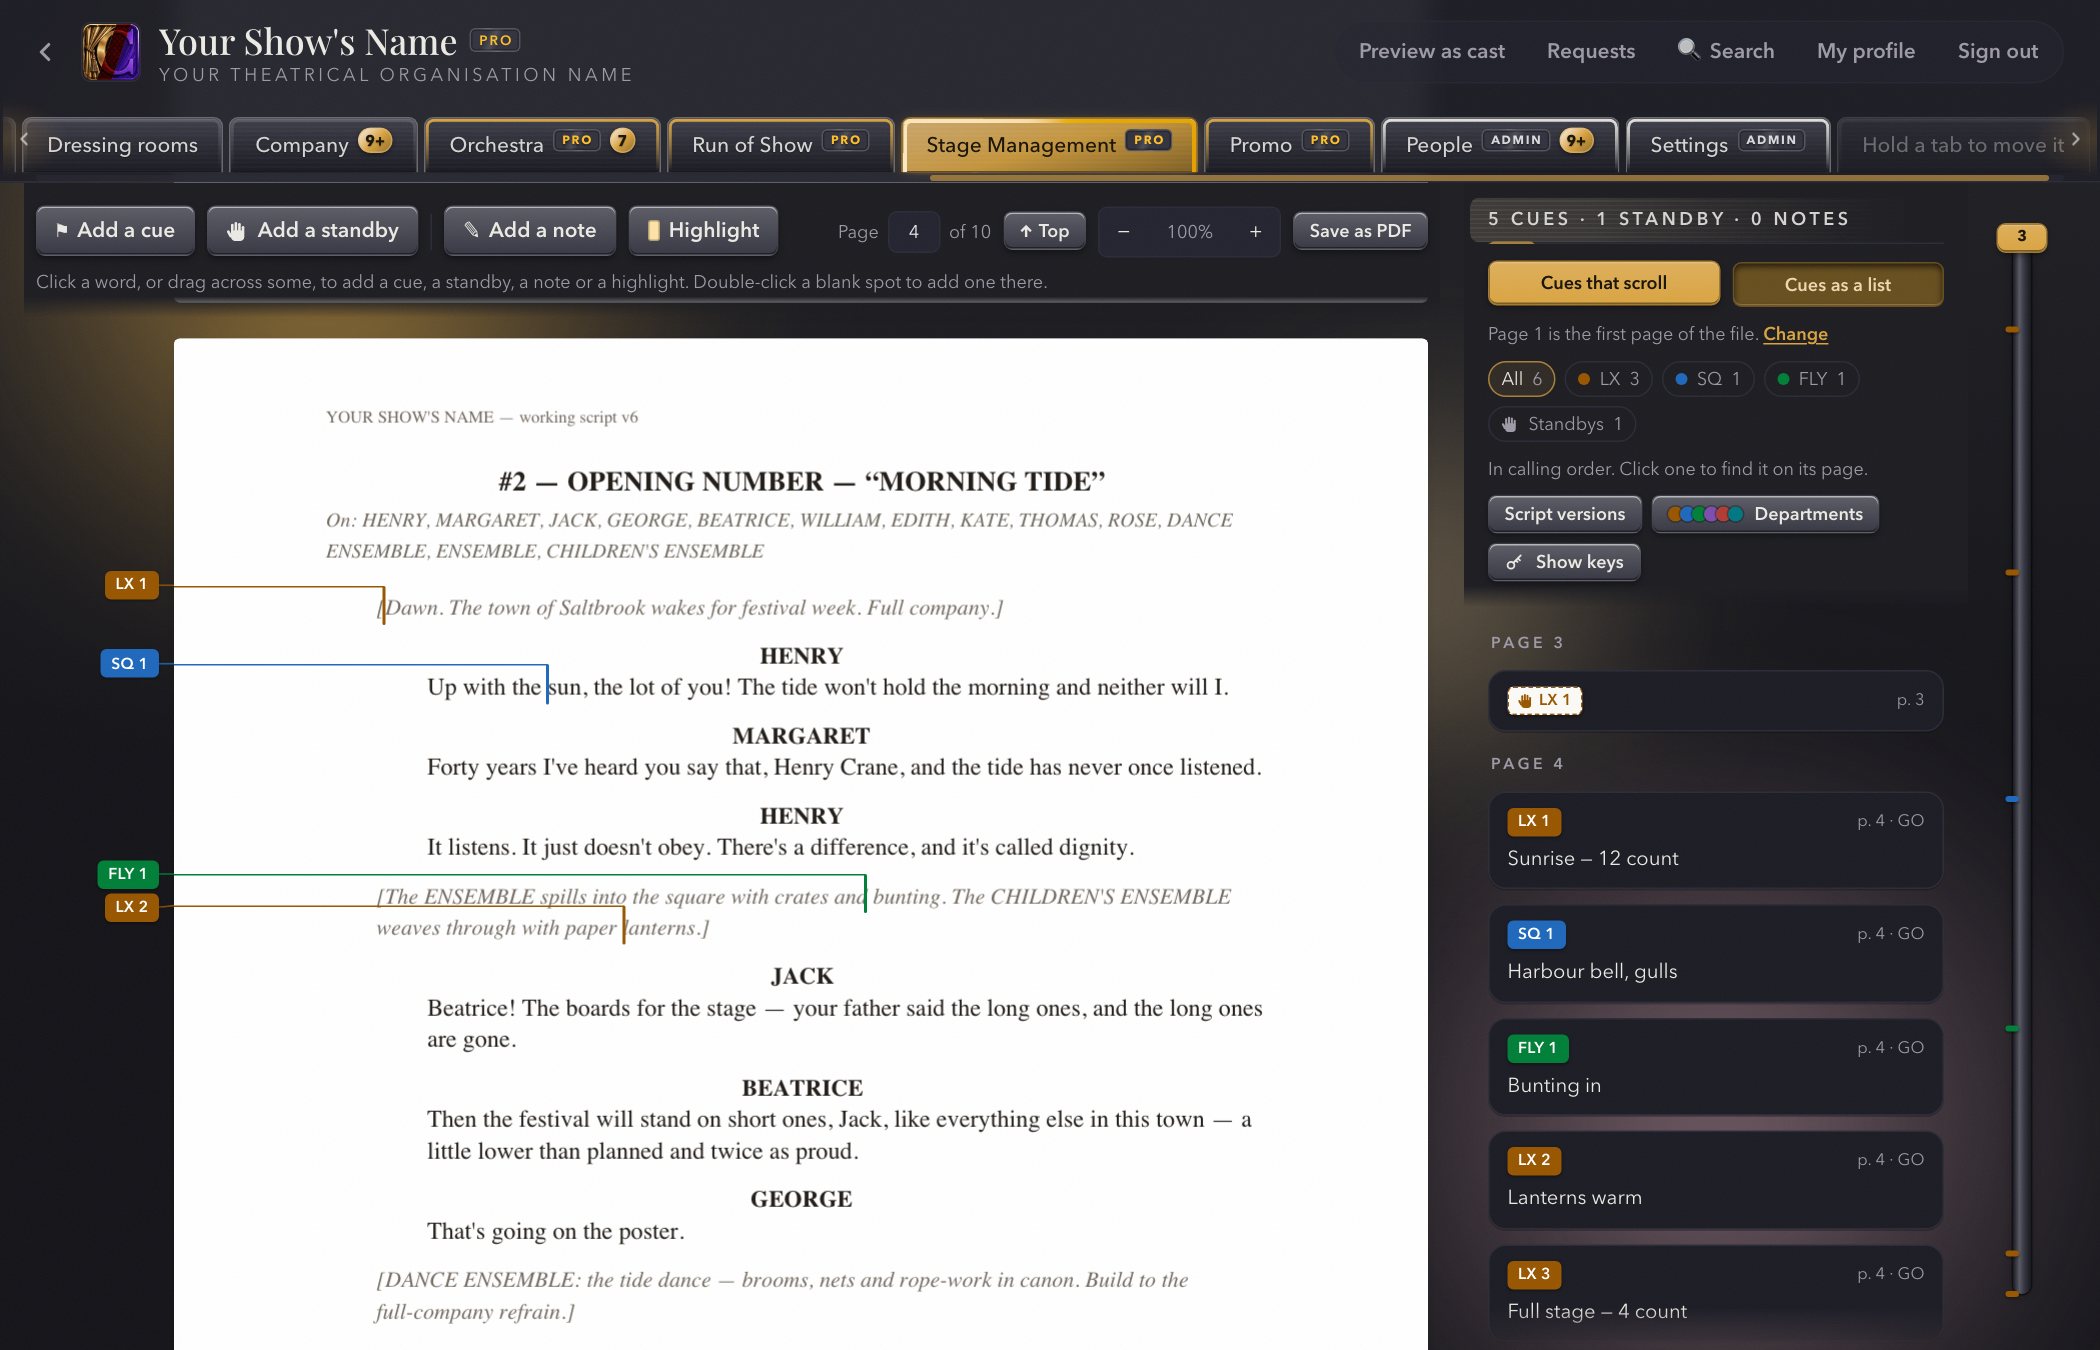
Task: Click the Change first page link
Action: coord(1795,334)
